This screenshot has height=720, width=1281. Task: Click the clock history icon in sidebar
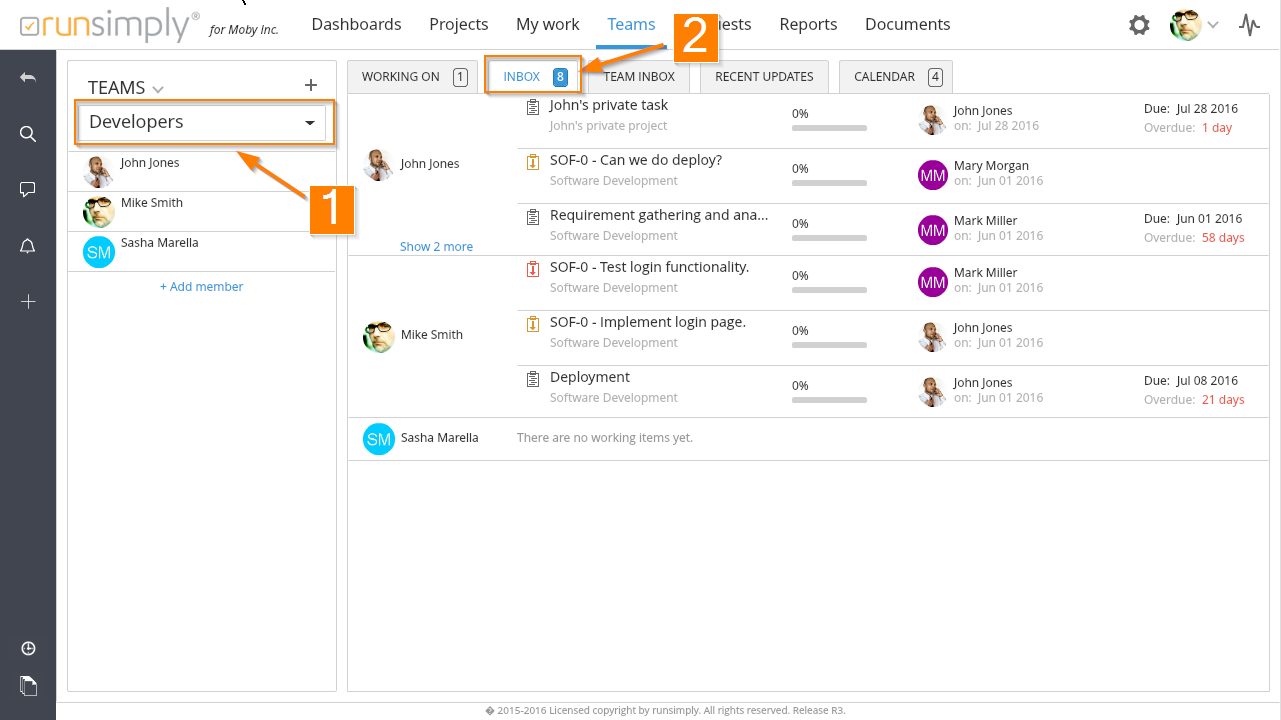click(x=28, y=649)
